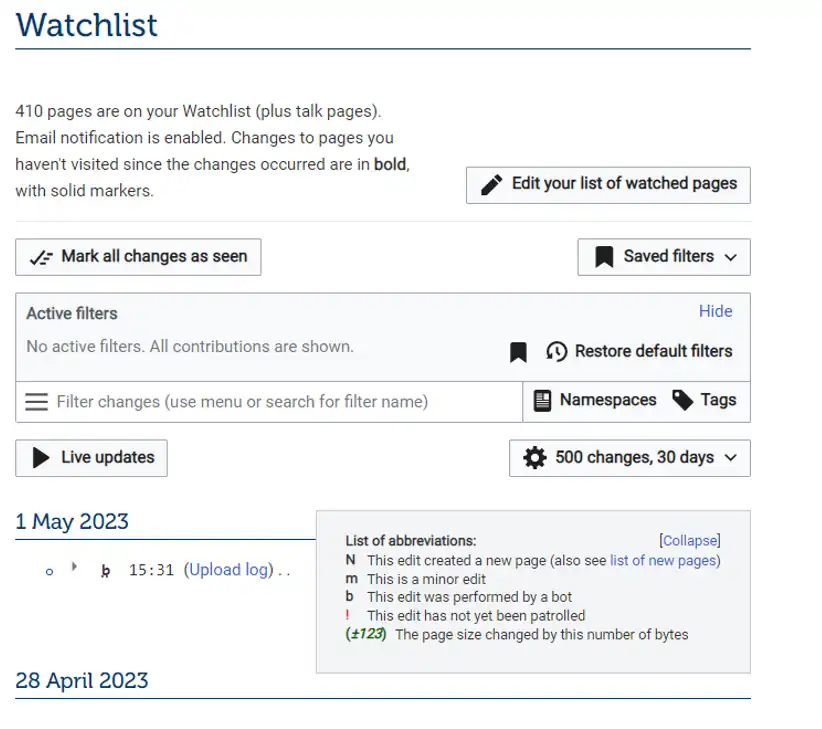This screenshot has height=729, width=822.
Task: Click the bookmark icon on Saved filters
Action: (x=604, y=257)
